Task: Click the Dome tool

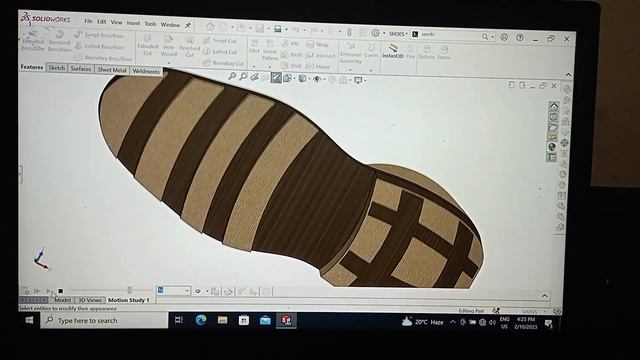Action: pyautogui.click(x=444, y=53)
